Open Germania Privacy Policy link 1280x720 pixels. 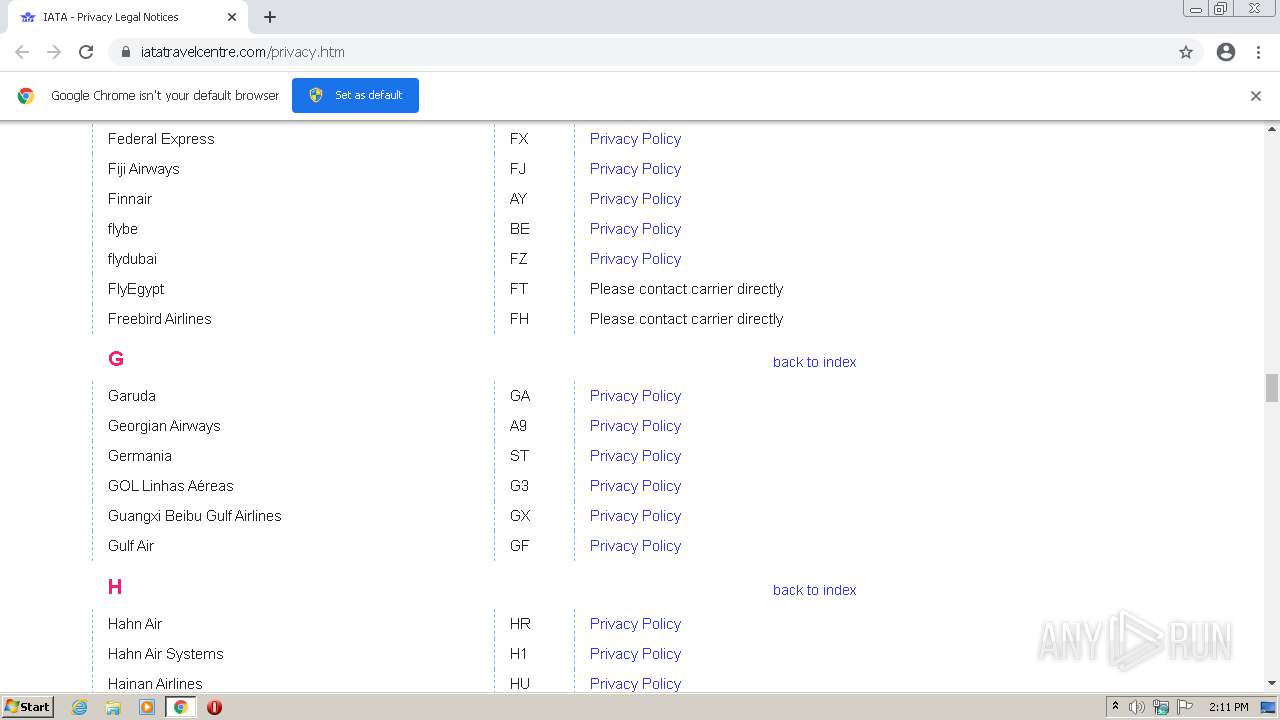635,456
